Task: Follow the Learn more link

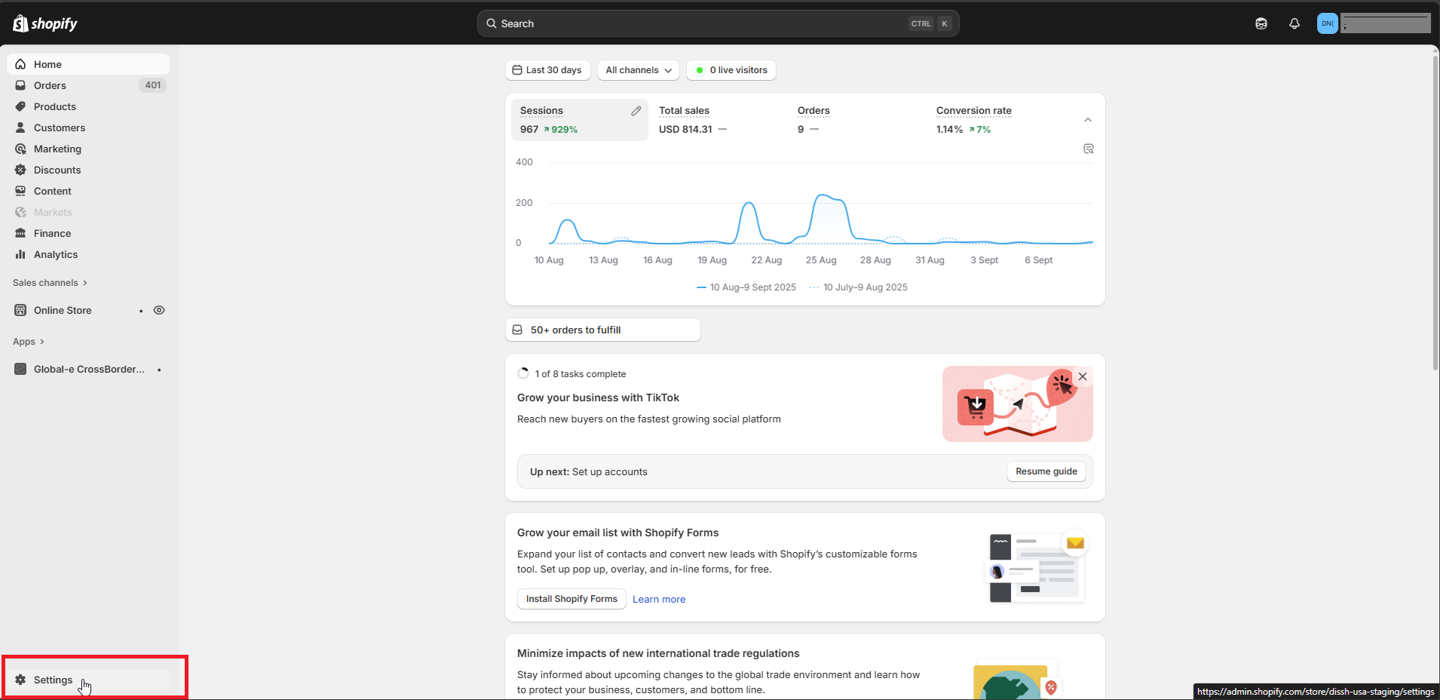Action: (x=659, y=599)
